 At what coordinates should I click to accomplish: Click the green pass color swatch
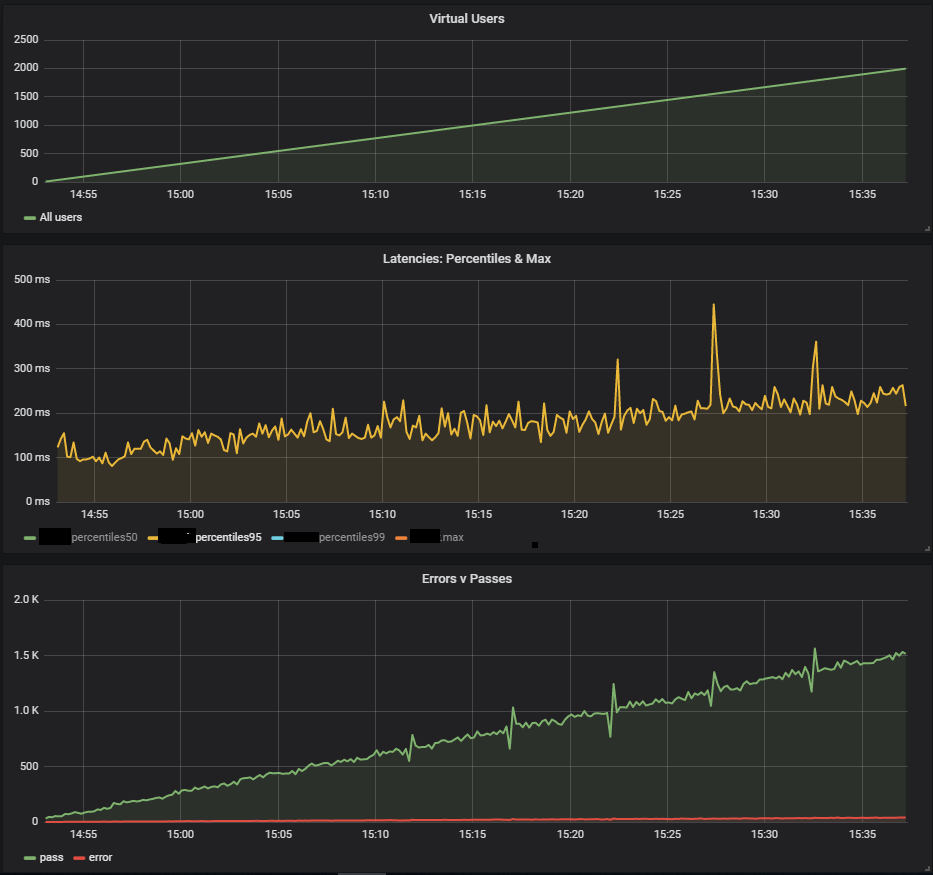(30, 858)
